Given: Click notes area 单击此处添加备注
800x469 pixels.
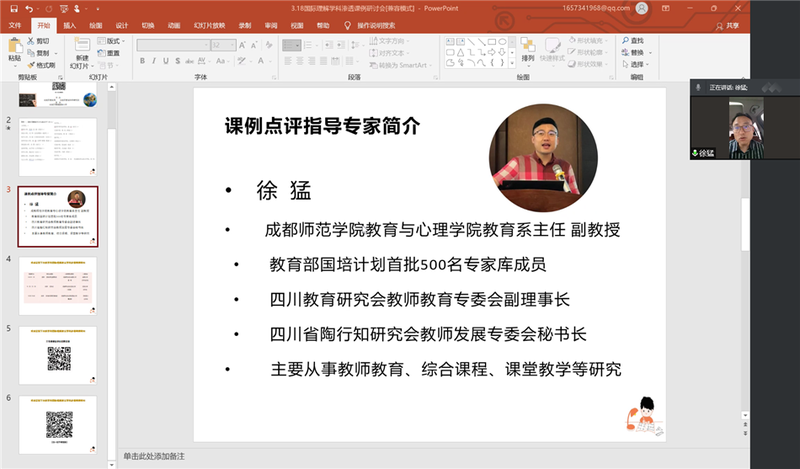Looking at the screenshot, I should pyautogui.click(x=154, y=456).
